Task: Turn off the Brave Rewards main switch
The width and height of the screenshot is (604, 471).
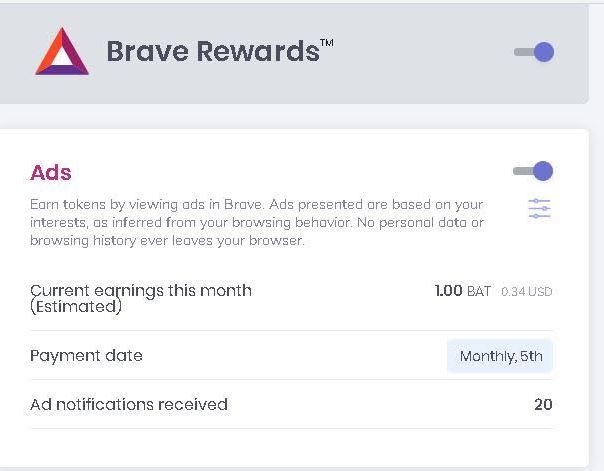Action: (534, 52)
